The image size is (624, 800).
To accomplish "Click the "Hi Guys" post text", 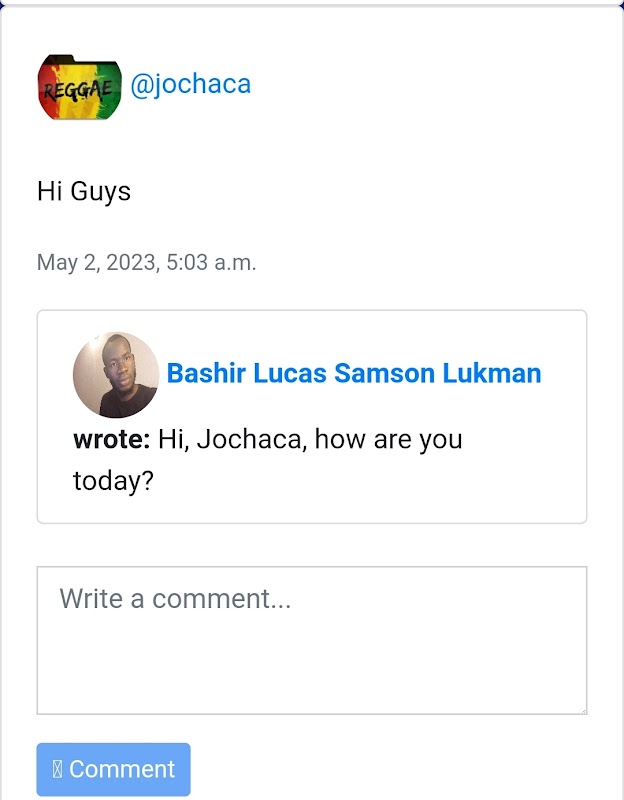I will [x=84, y=190].
